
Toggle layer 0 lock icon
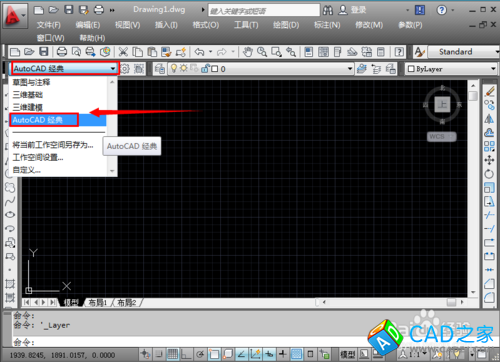[x=205, y=68]
